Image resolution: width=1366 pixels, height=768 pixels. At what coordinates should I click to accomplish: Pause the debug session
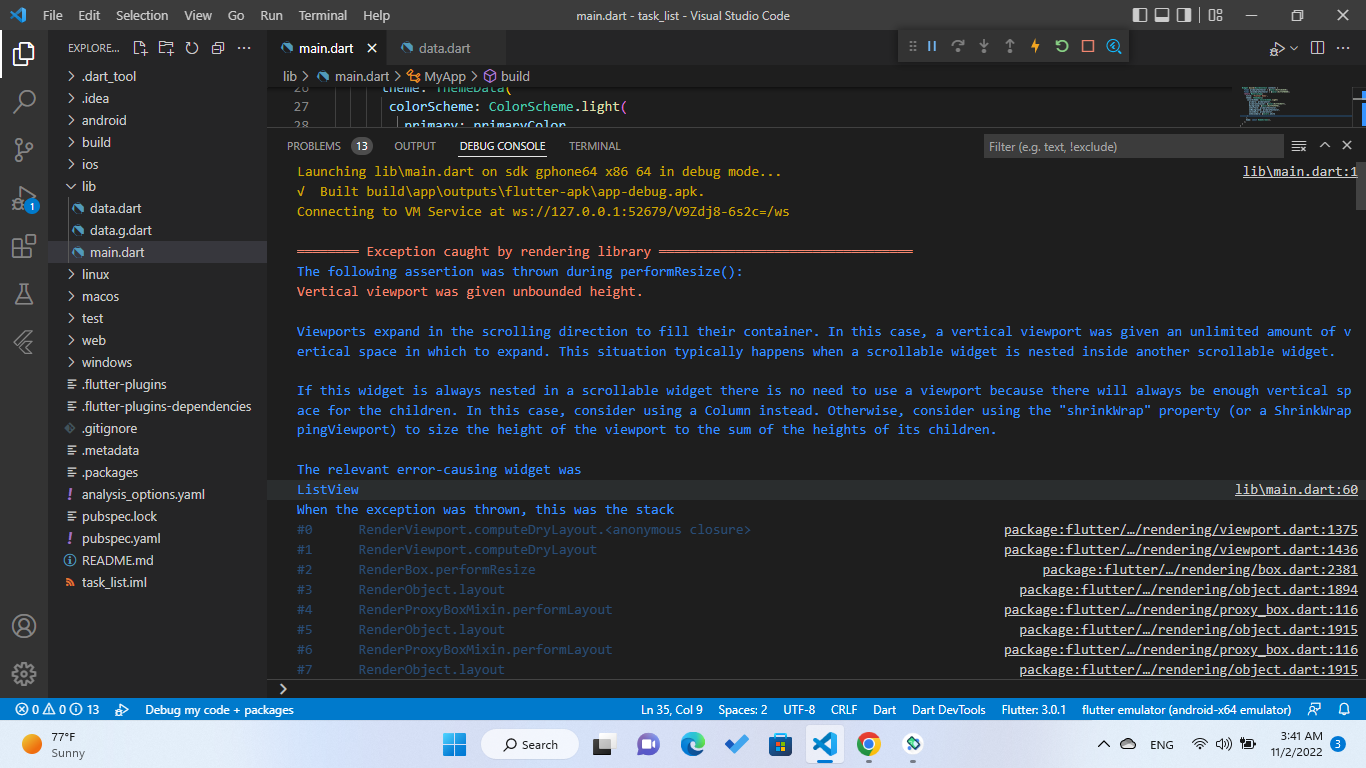[932, 46]
